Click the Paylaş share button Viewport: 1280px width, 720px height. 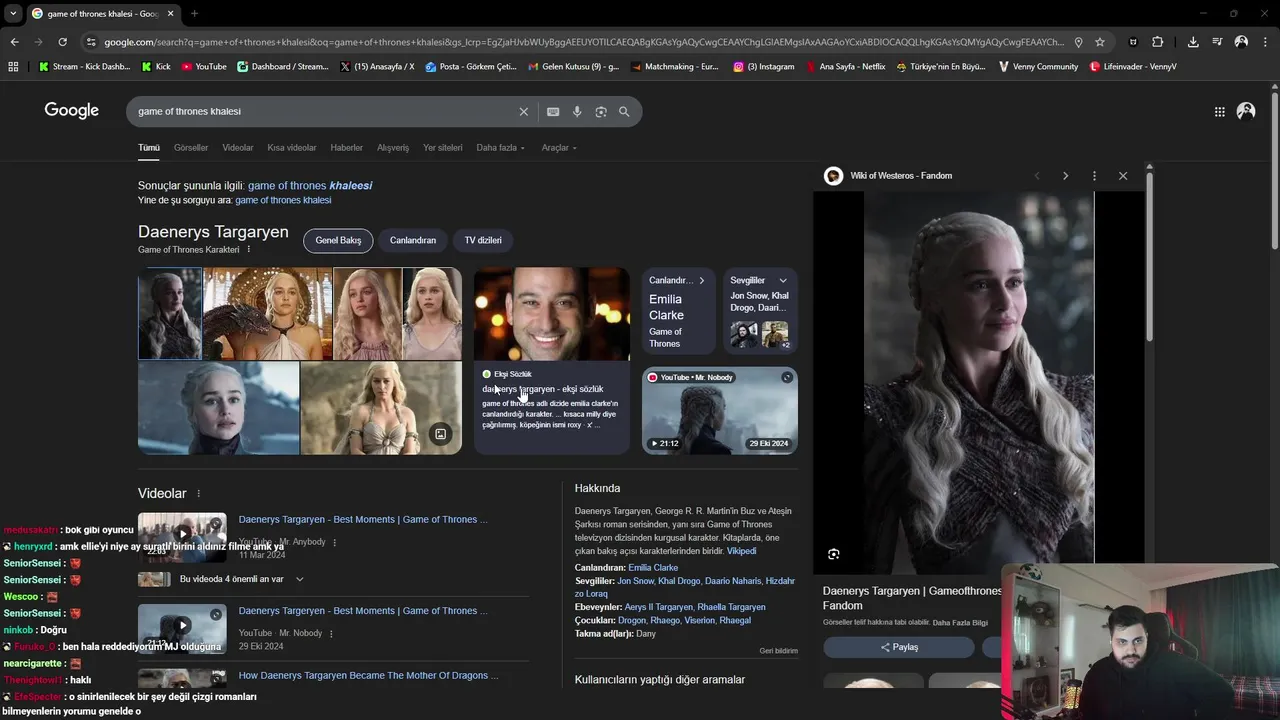point(899,647)
